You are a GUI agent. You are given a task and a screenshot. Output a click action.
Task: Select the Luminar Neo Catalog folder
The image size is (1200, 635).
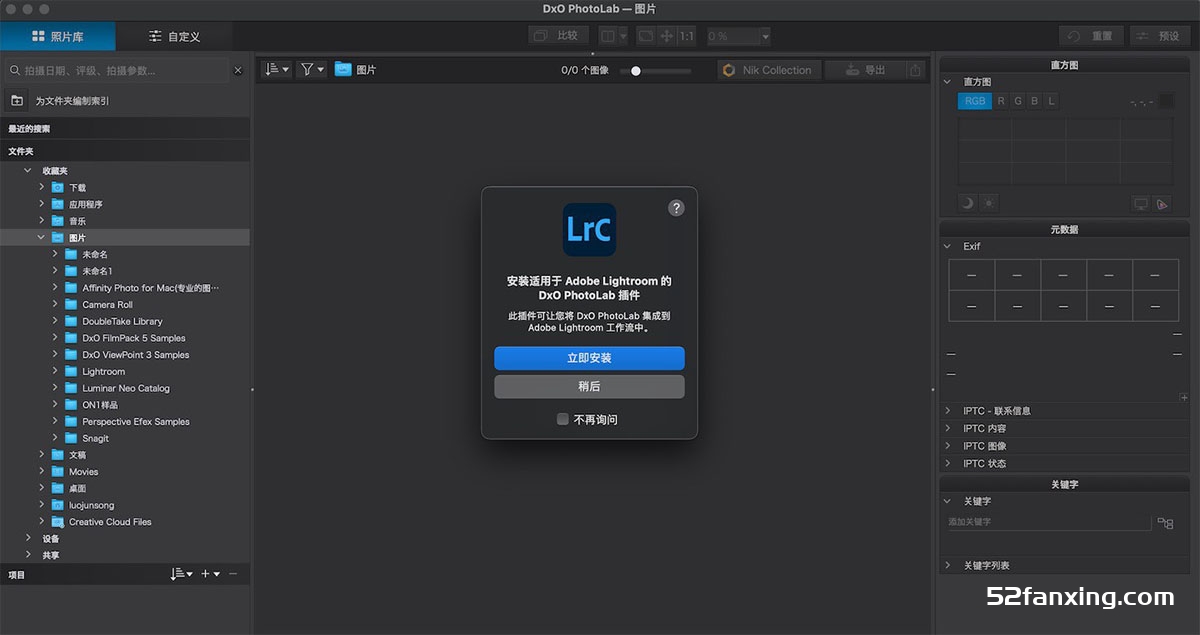pyautogui.click(x=125, y=388)
